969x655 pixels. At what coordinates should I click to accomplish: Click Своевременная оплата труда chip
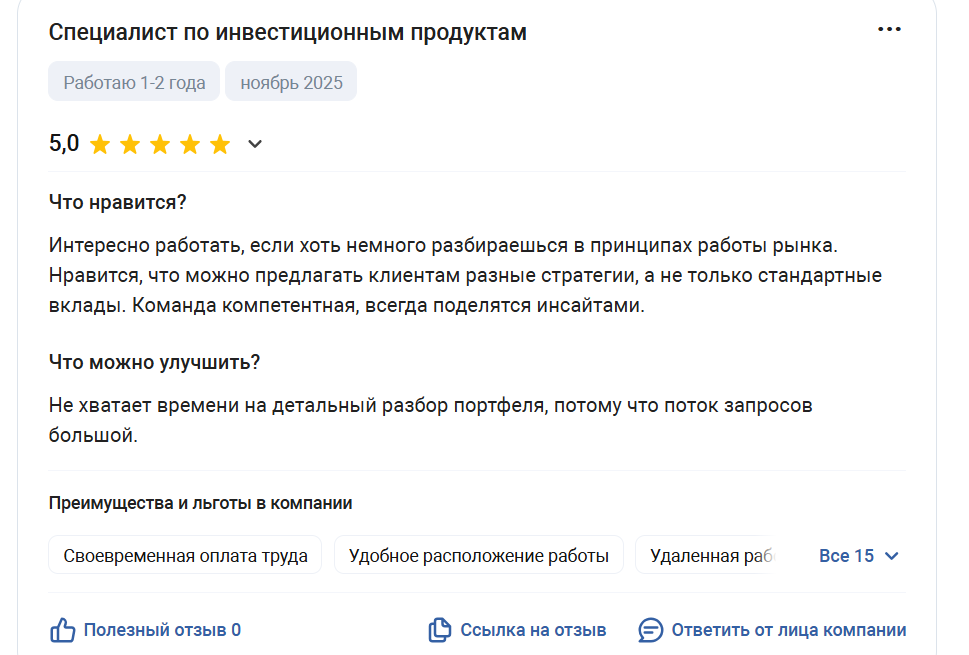185,555
